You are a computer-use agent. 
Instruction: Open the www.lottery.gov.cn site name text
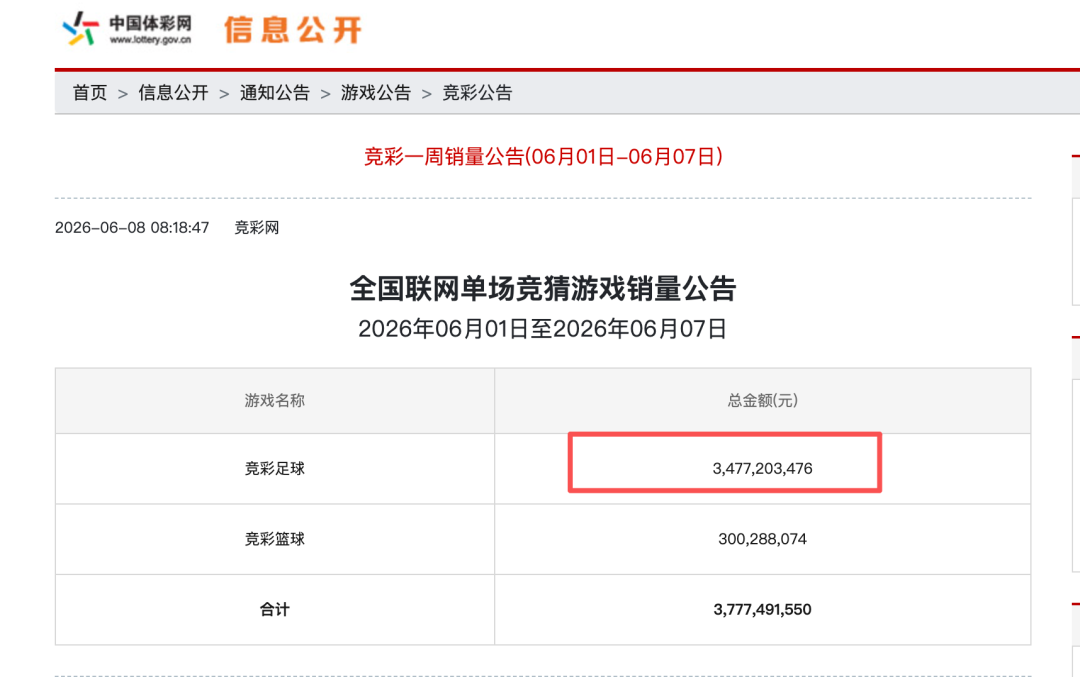click(150, 40)
